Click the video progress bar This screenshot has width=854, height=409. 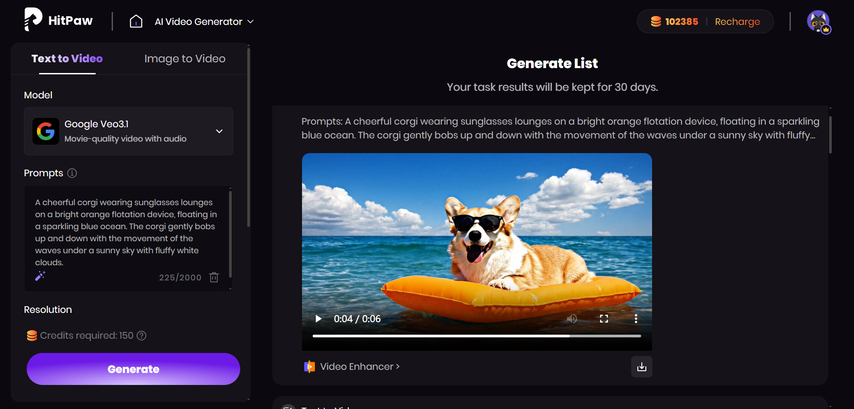pos(477,336)
